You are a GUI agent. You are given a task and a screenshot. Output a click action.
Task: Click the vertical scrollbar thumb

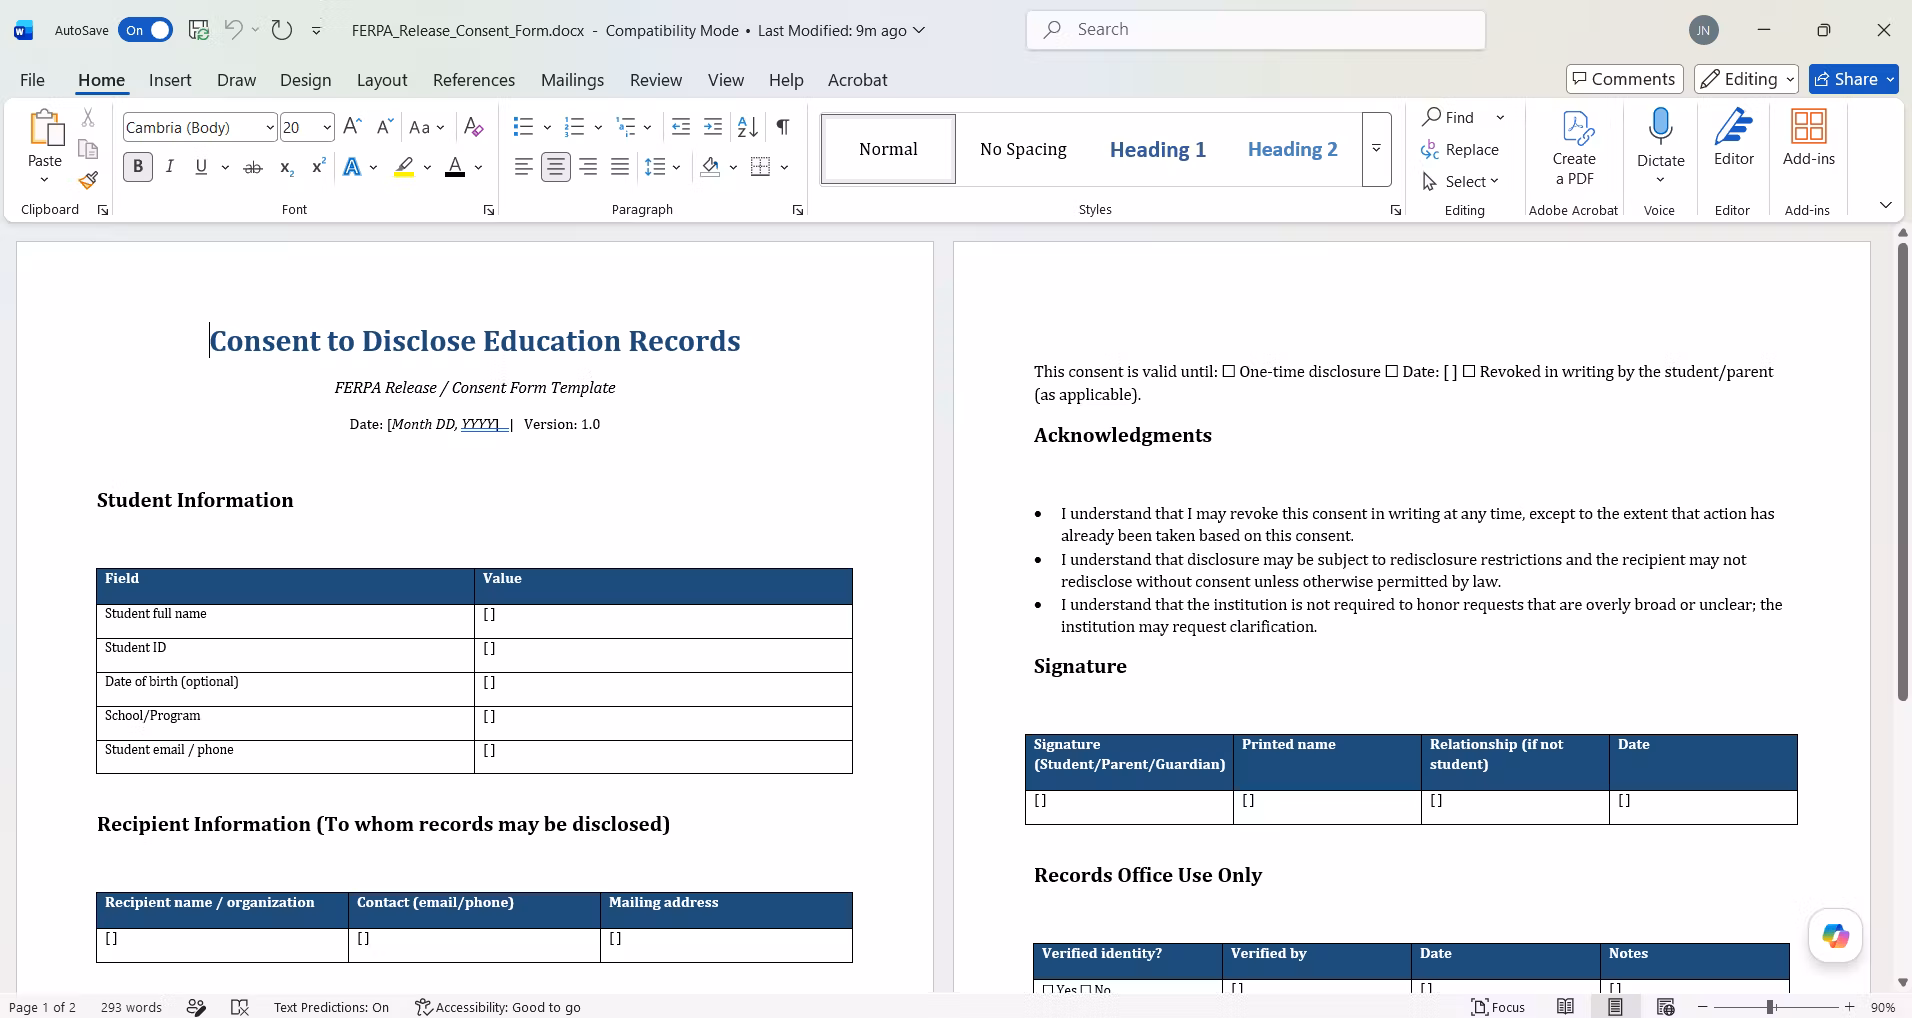coord(1903,472)
